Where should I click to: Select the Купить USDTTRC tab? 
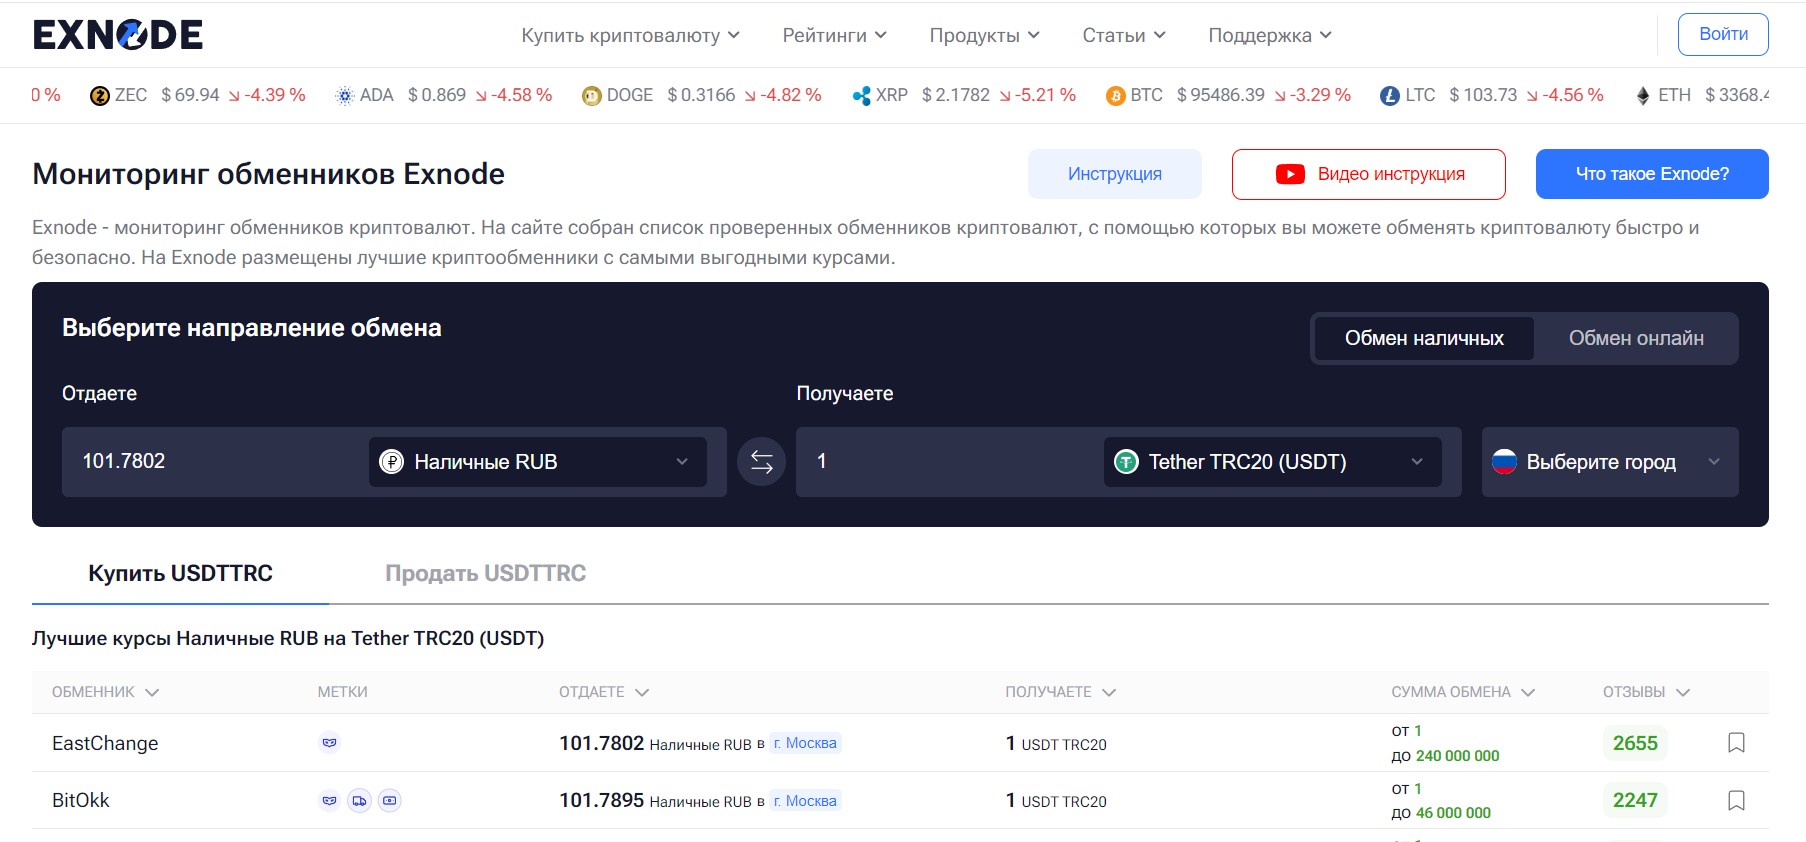180,574
